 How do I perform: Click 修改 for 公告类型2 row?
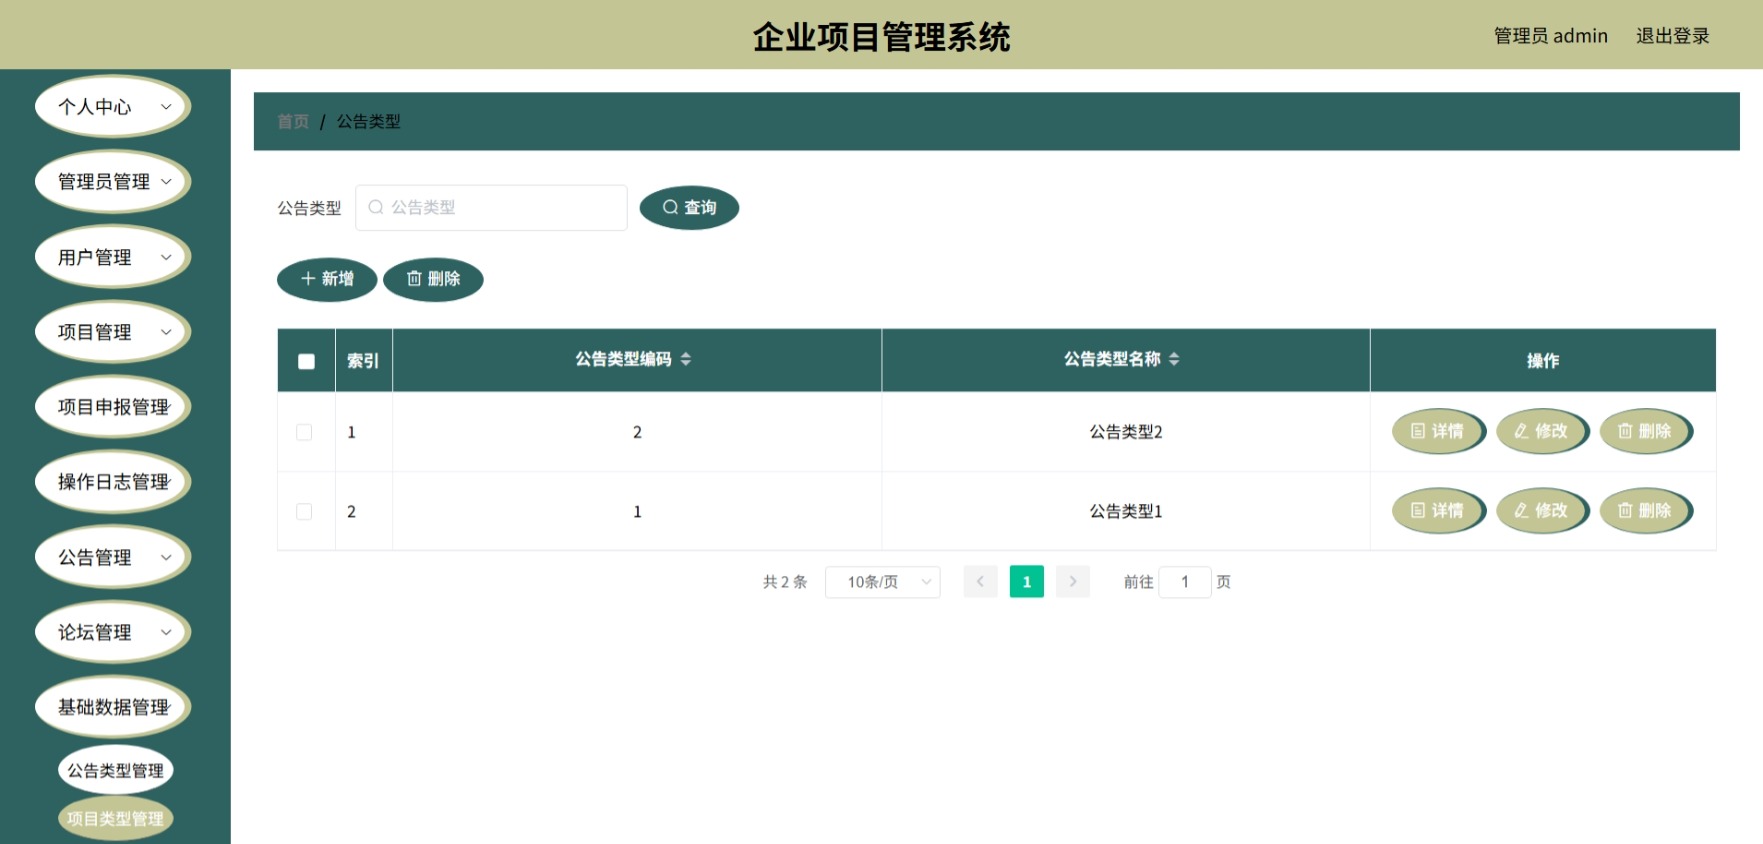1542,431
